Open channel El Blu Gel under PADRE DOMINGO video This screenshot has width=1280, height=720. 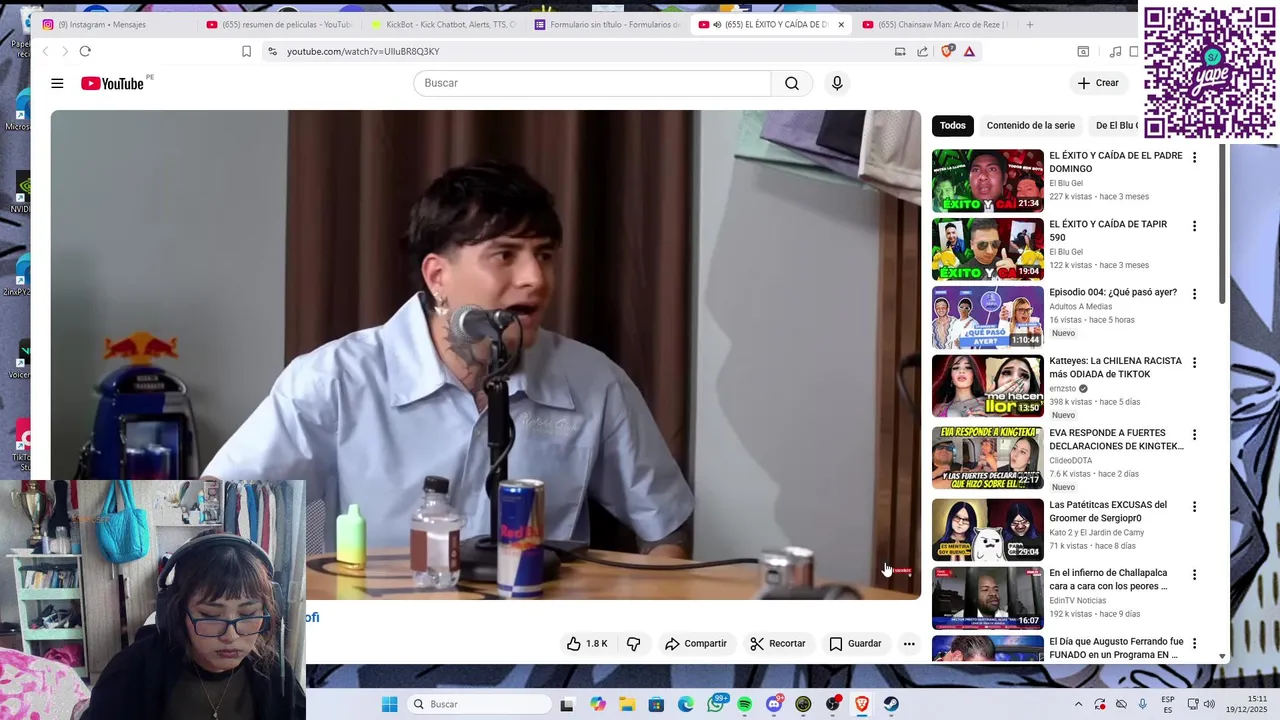point(1066,183)
